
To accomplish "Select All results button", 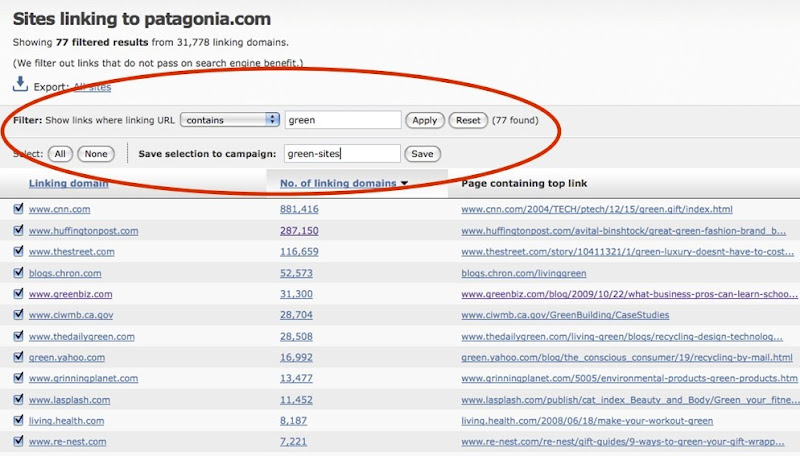I will coord(60,154).
